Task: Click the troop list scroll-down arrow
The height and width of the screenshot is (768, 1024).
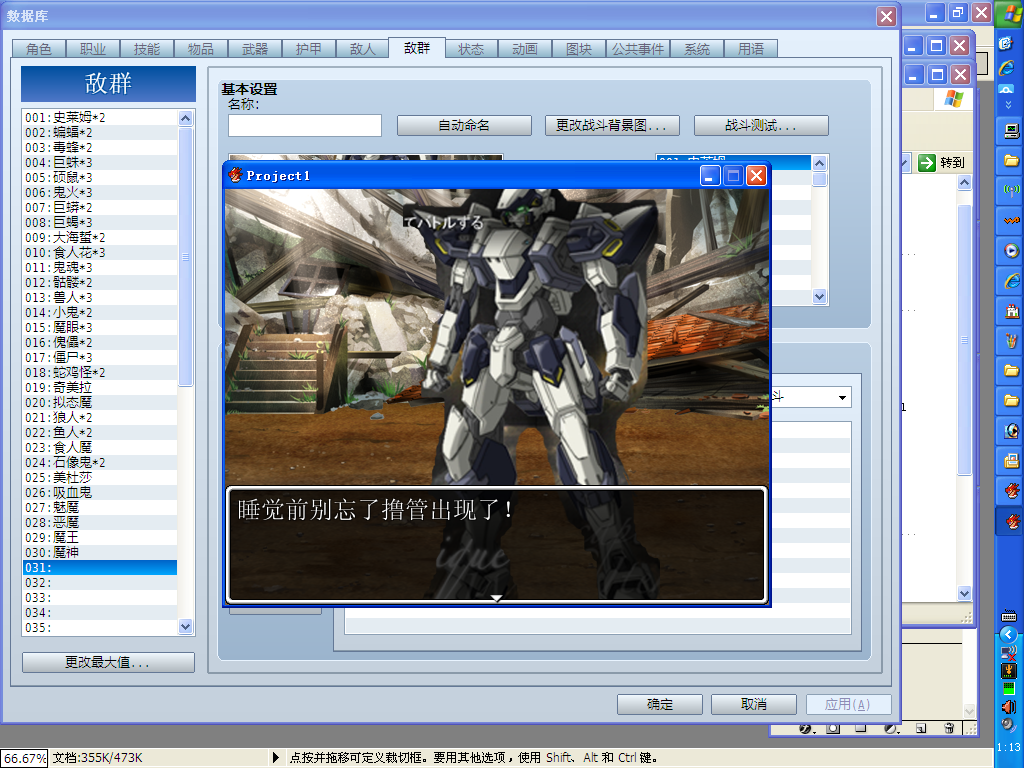Action: pos(185,626)
